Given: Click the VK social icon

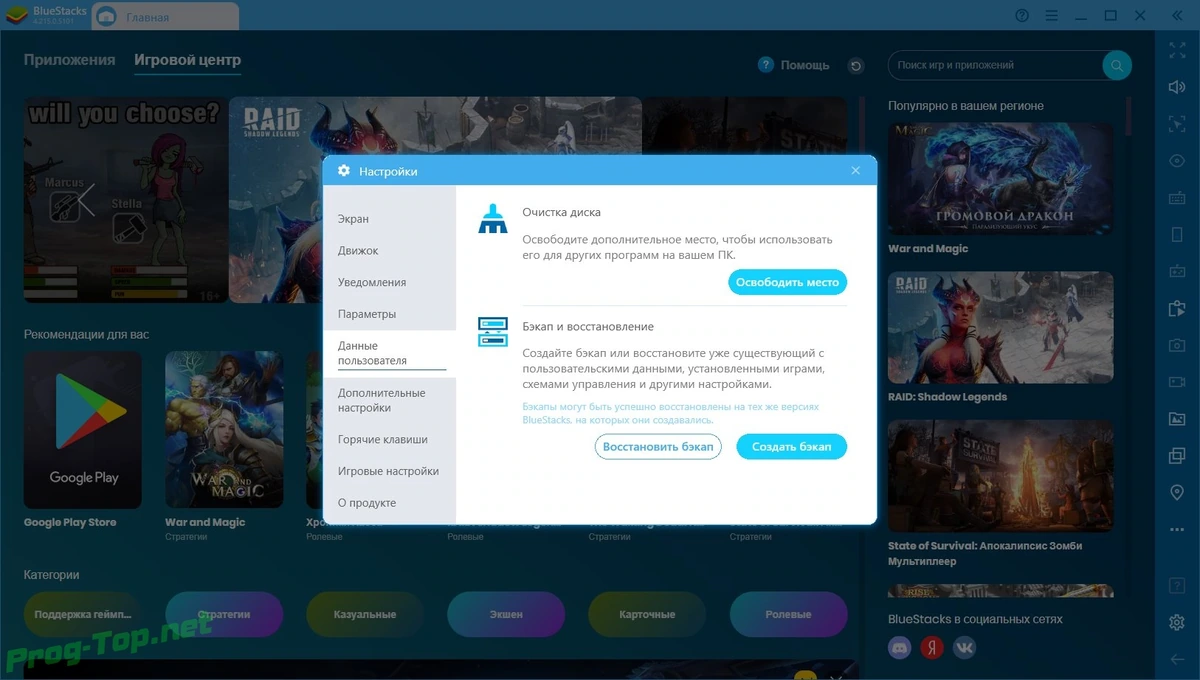Looking at the screenshot, I should click(964, 648).
